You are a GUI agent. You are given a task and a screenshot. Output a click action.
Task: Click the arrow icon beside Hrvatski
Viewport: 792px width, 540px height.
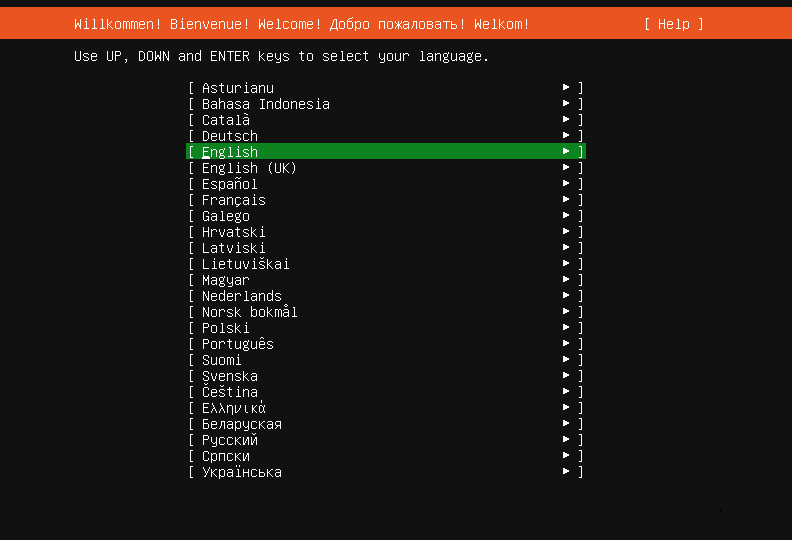566,231
